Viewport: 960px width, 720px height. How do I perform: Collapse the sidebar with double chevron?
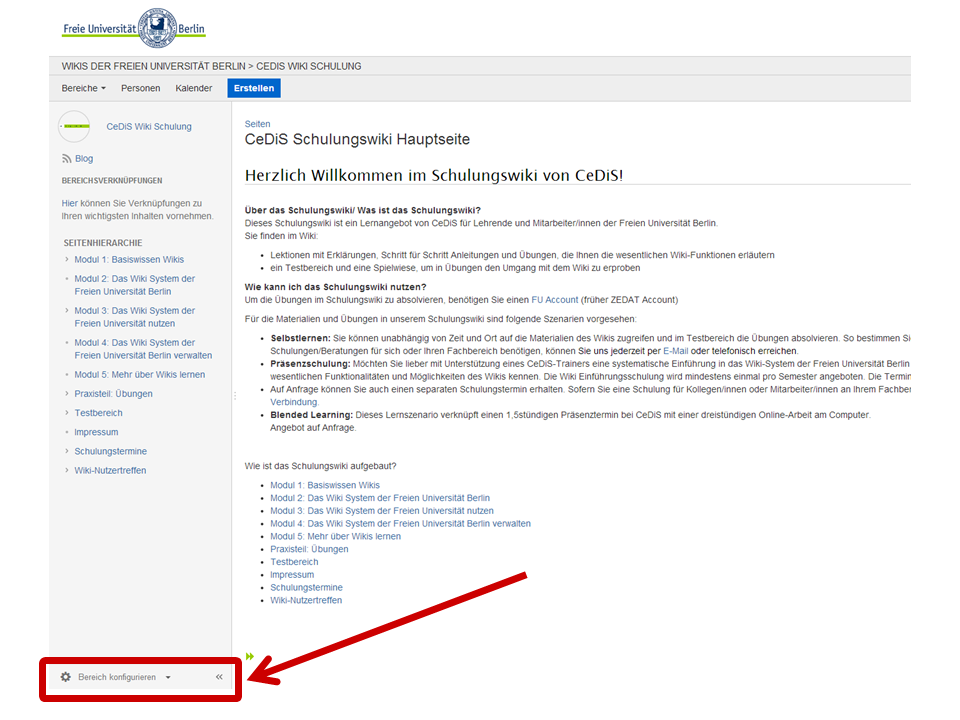pyautogui.click(x=219, y=677)
